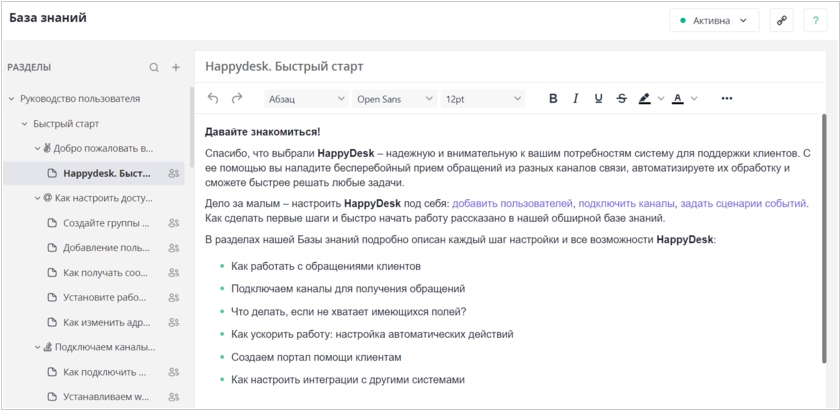Apply text highlight color
This screenshot has width=840, height=410.
point(645,99)
